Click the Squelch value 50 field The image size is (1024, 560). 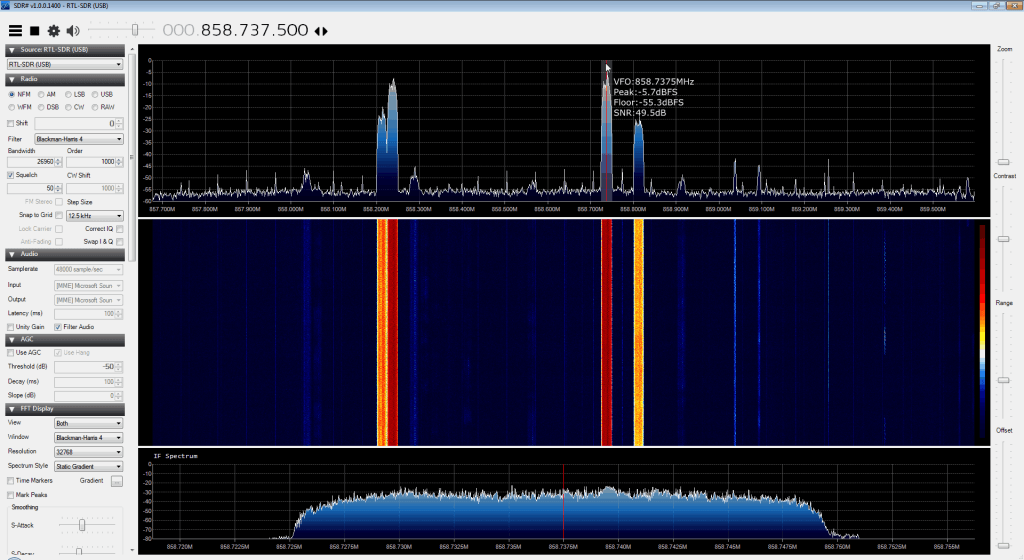pyautogui.click(x=35, y=188)
